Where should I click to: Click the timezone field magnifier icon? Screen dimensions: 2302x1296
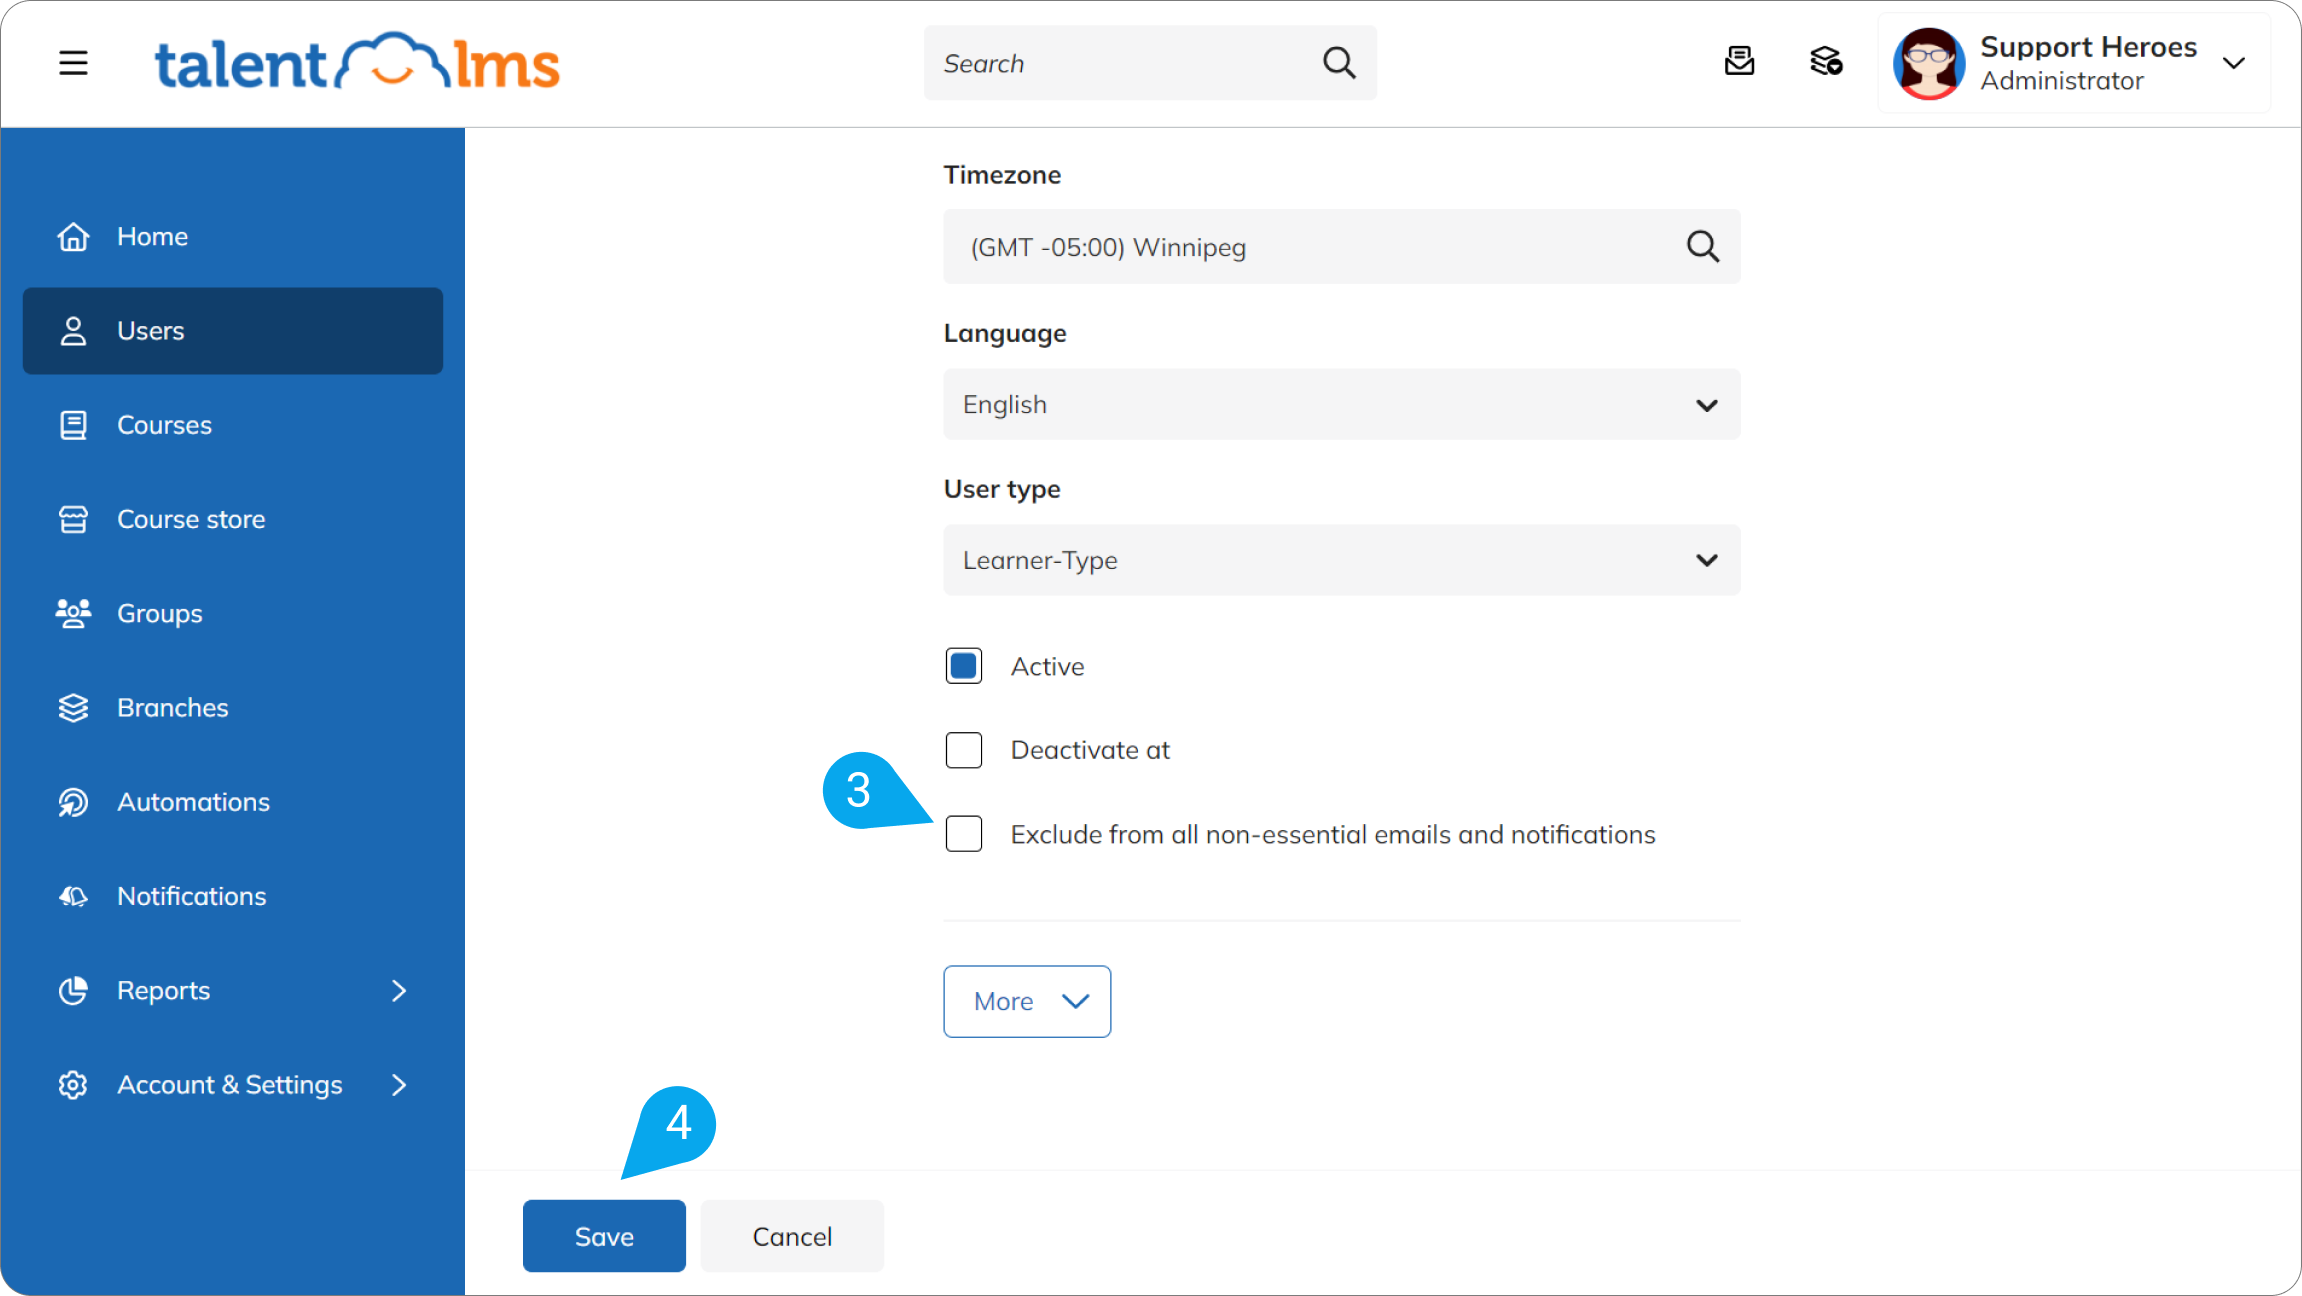pyautogui.click(x=1703, y=246)
